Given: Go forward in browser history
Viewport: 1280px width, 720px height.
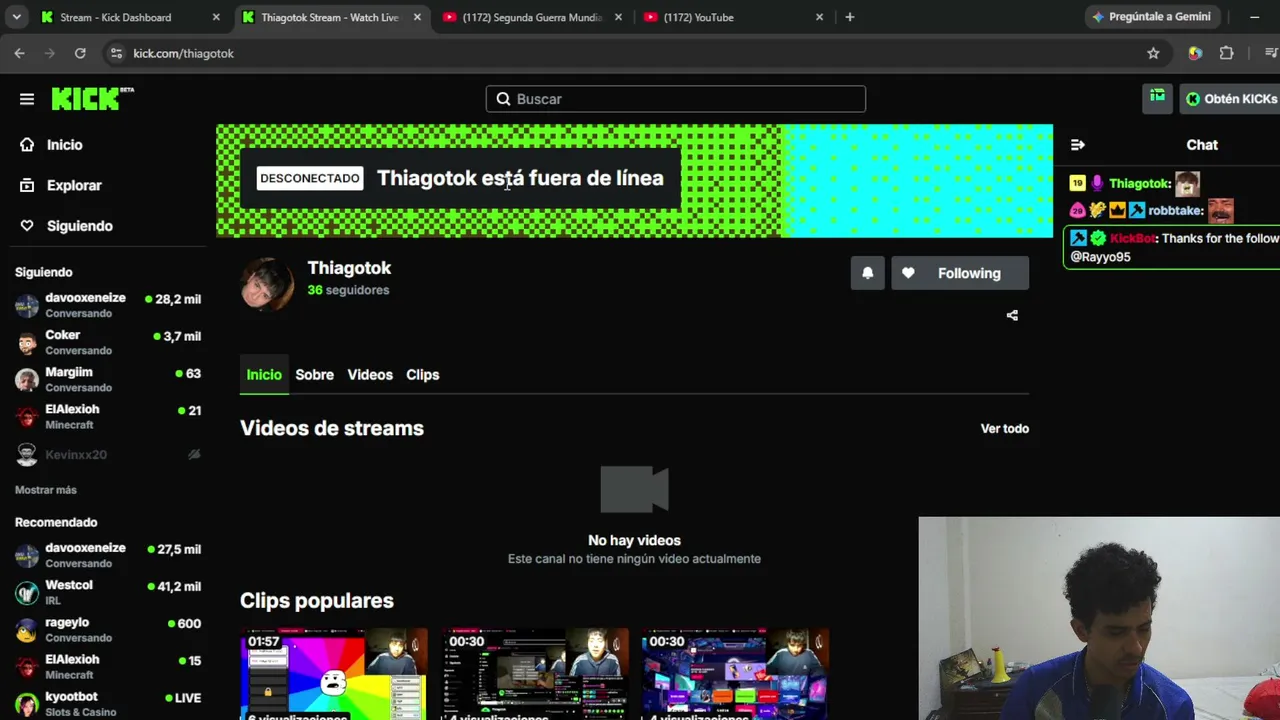Looking at the screenshot, I should 49,53.
